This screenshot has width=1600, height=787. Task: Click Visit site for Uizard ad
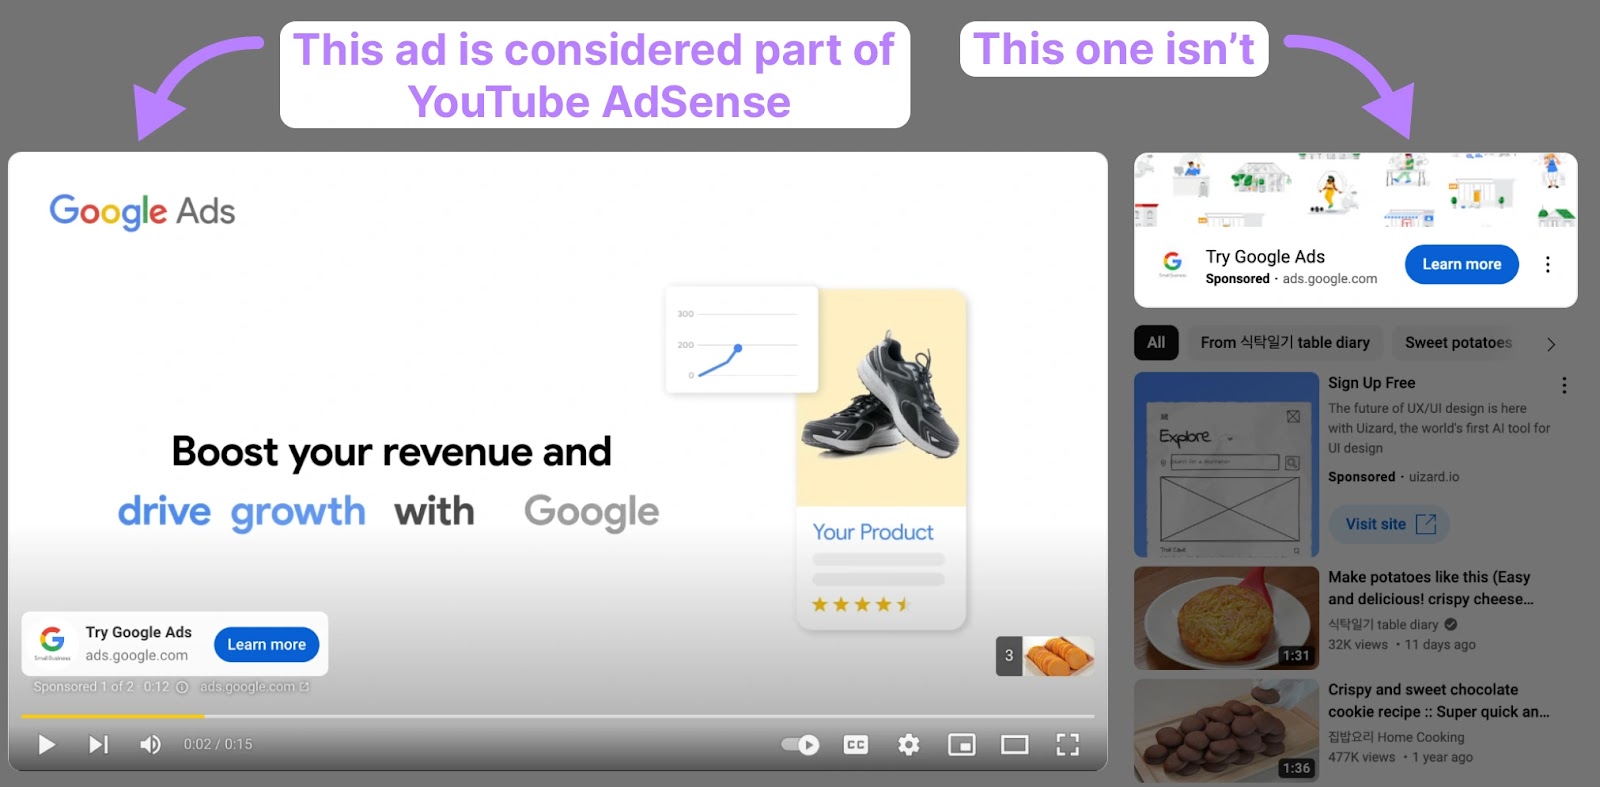coord(1389,524)
